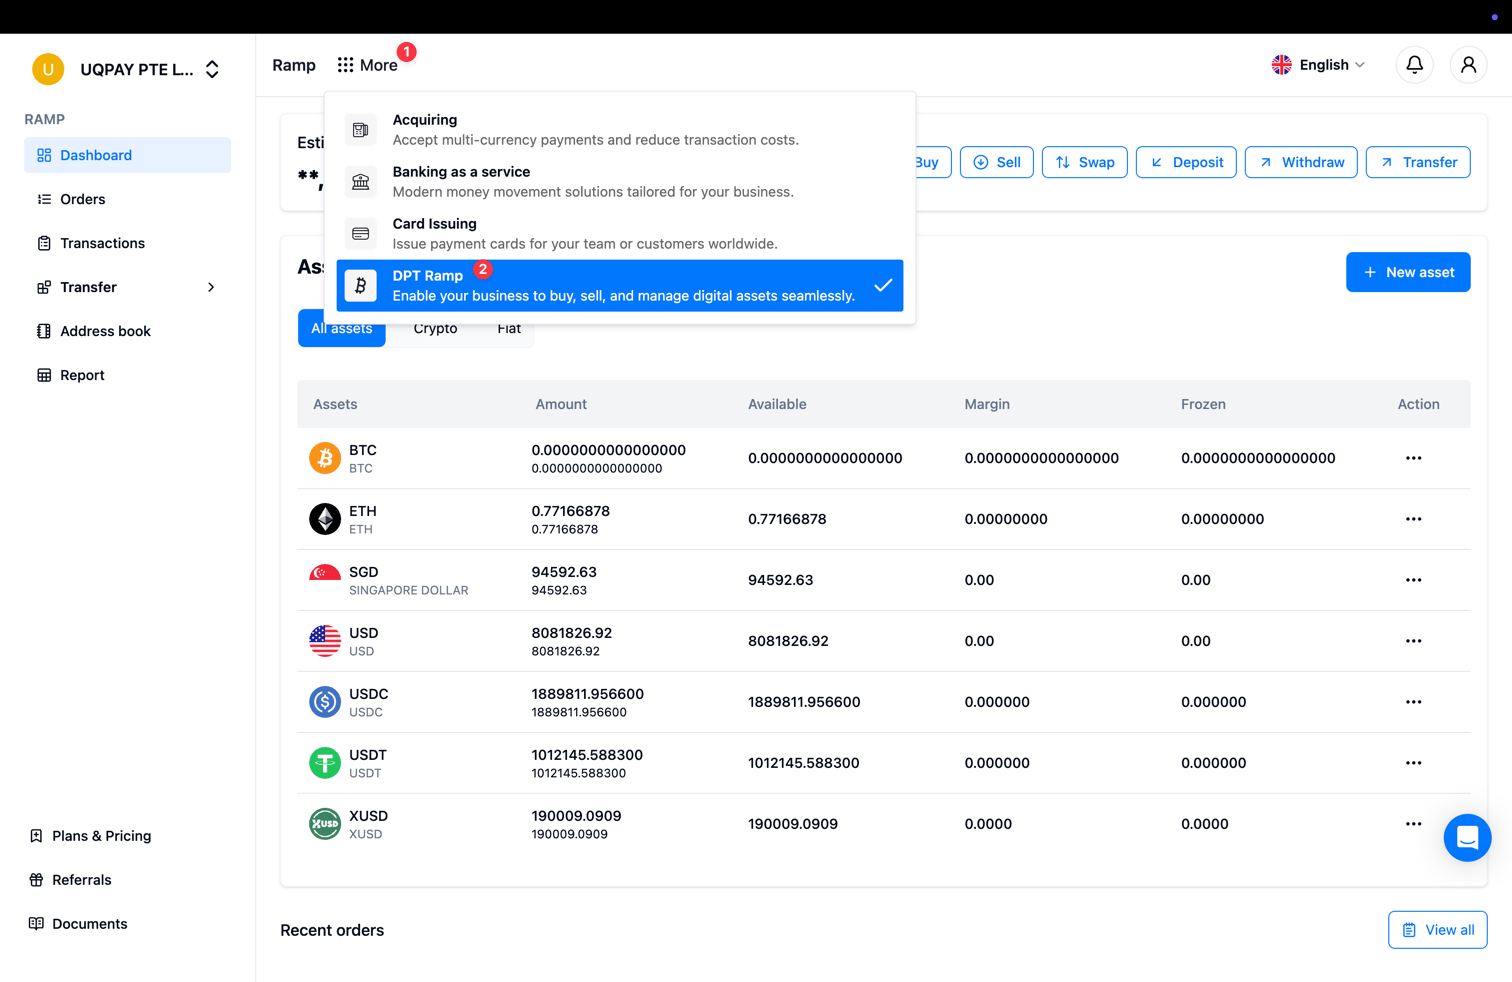The width and height of the screenshot is (1512, 982).
Task: Click the USDC coin icon
Action: point(325,702)
